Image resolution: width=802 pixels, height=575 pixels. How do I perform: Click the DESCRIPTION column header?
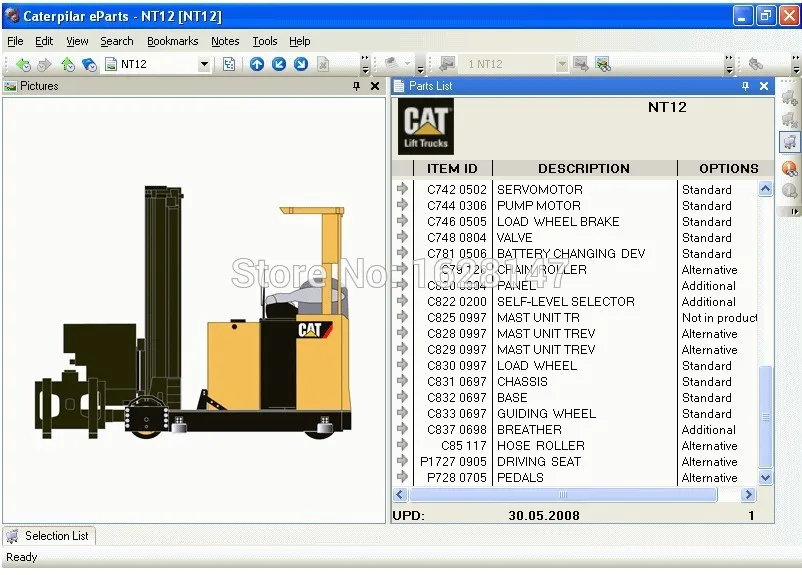pos(584,168)
